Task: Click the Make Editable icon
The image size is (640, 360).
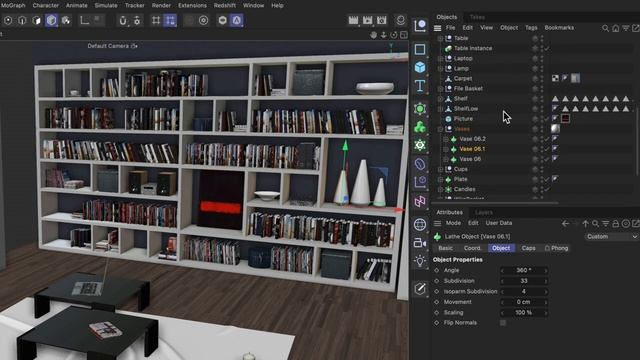Action: (420, 289)
